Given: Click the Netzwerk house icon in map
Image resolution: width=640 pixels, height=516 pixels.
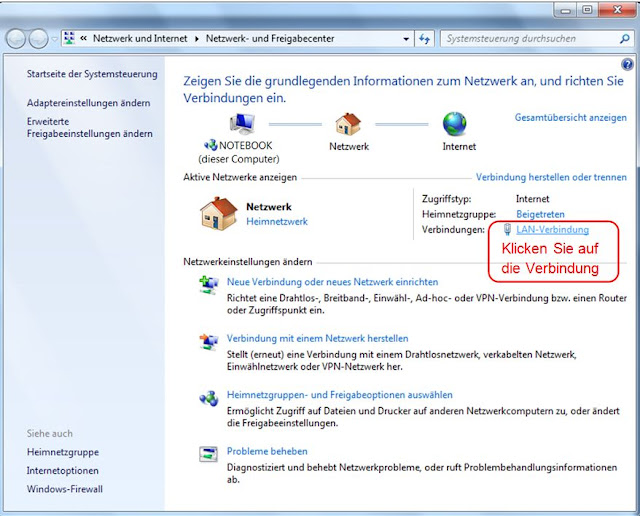Looking at the screenshot, I should coord(348,124).
